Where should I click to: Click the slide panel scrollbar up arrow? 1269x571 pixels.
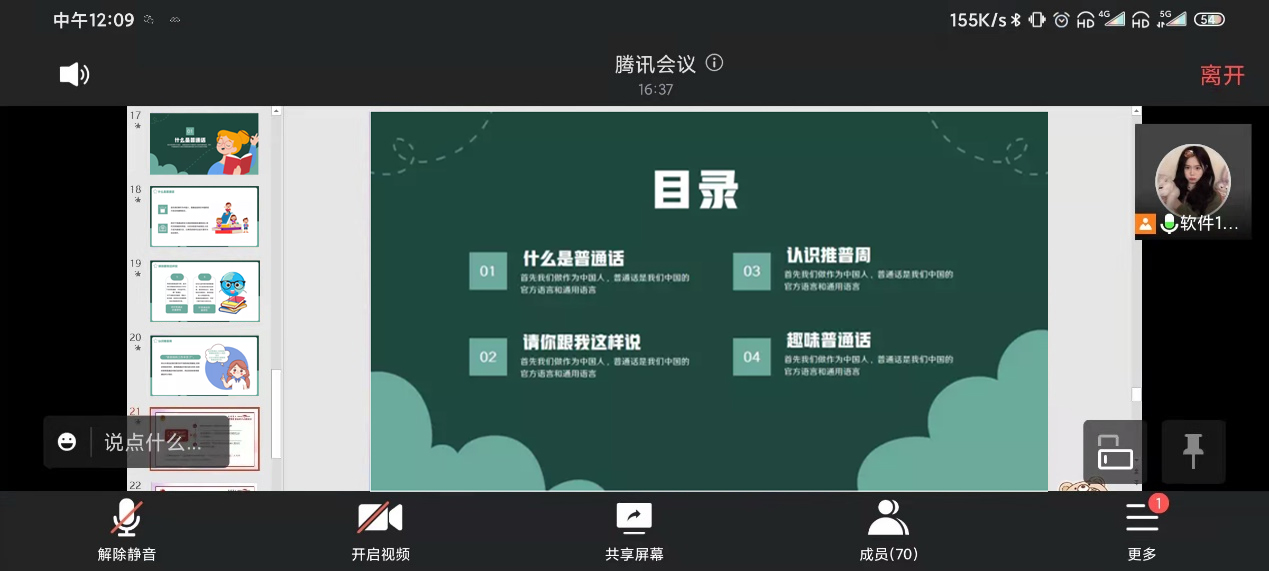coord(277,112)
